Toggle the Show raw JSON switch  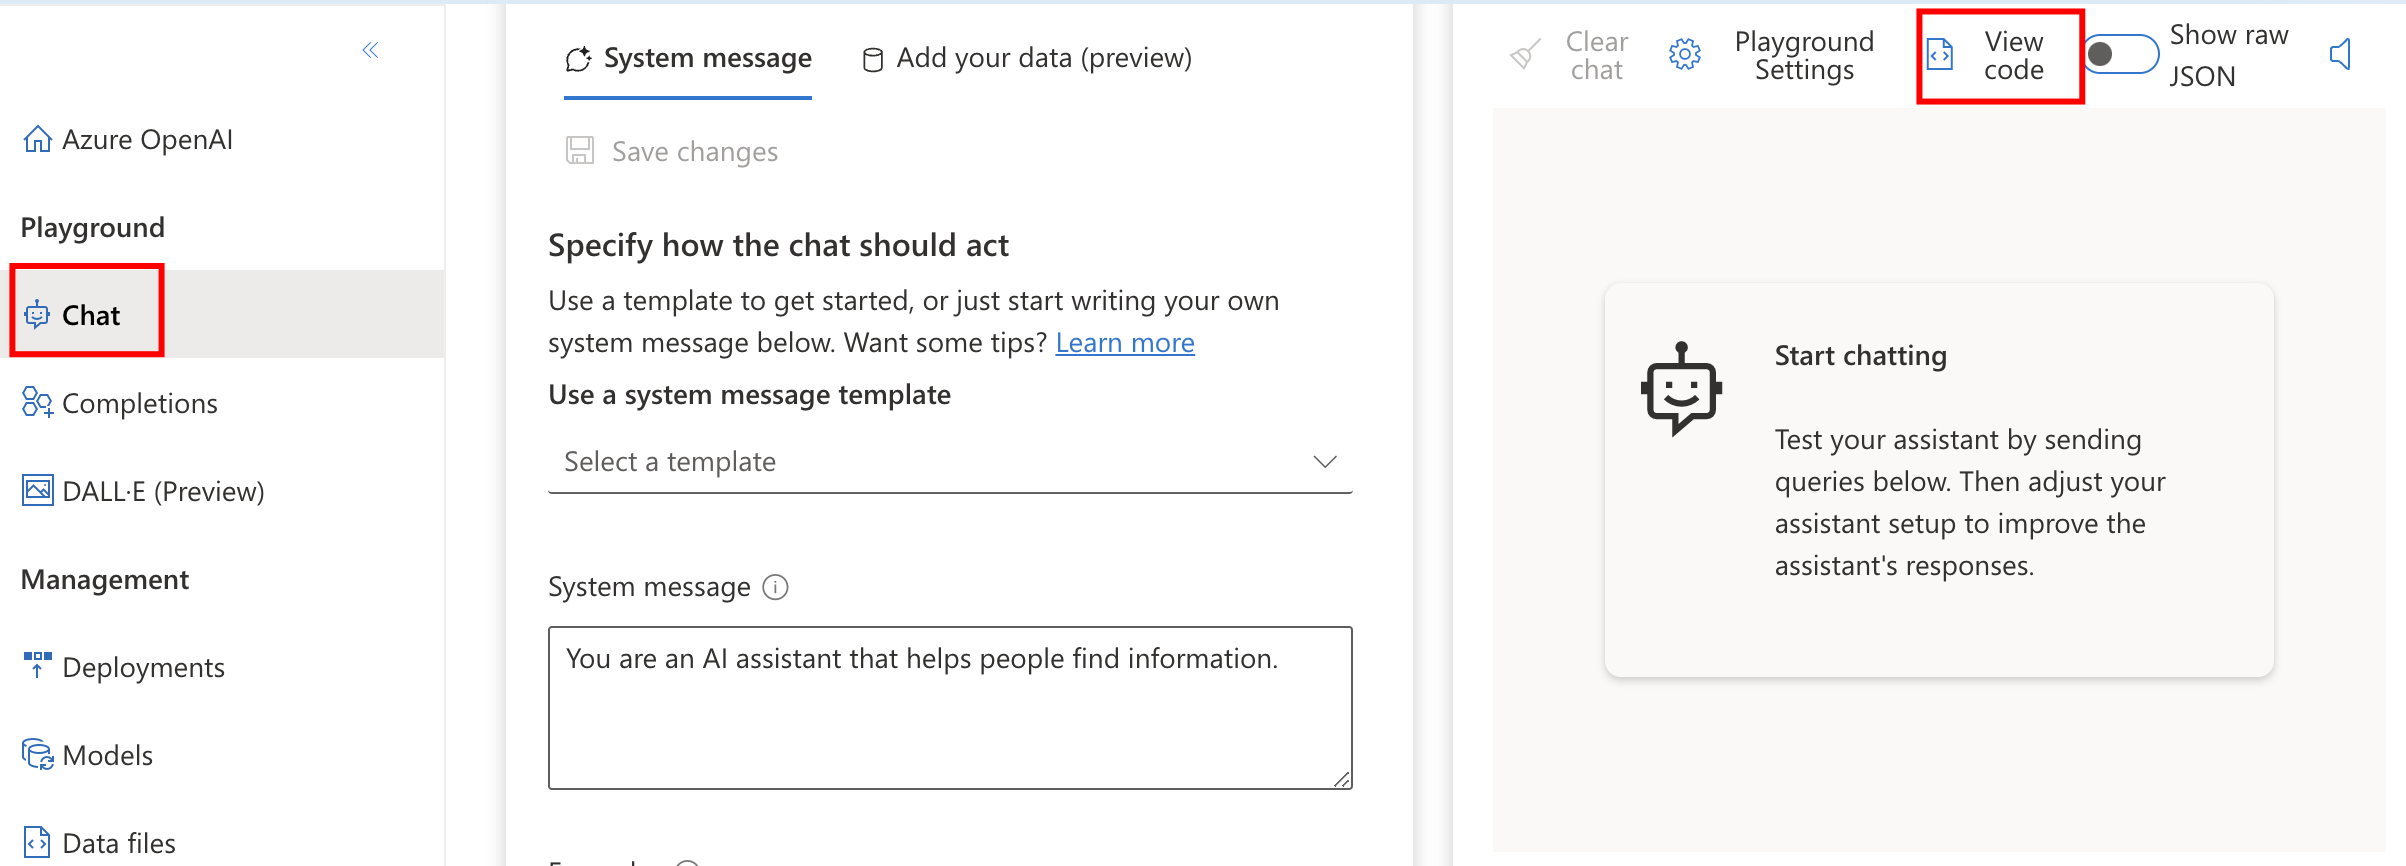pos(2120,54)
